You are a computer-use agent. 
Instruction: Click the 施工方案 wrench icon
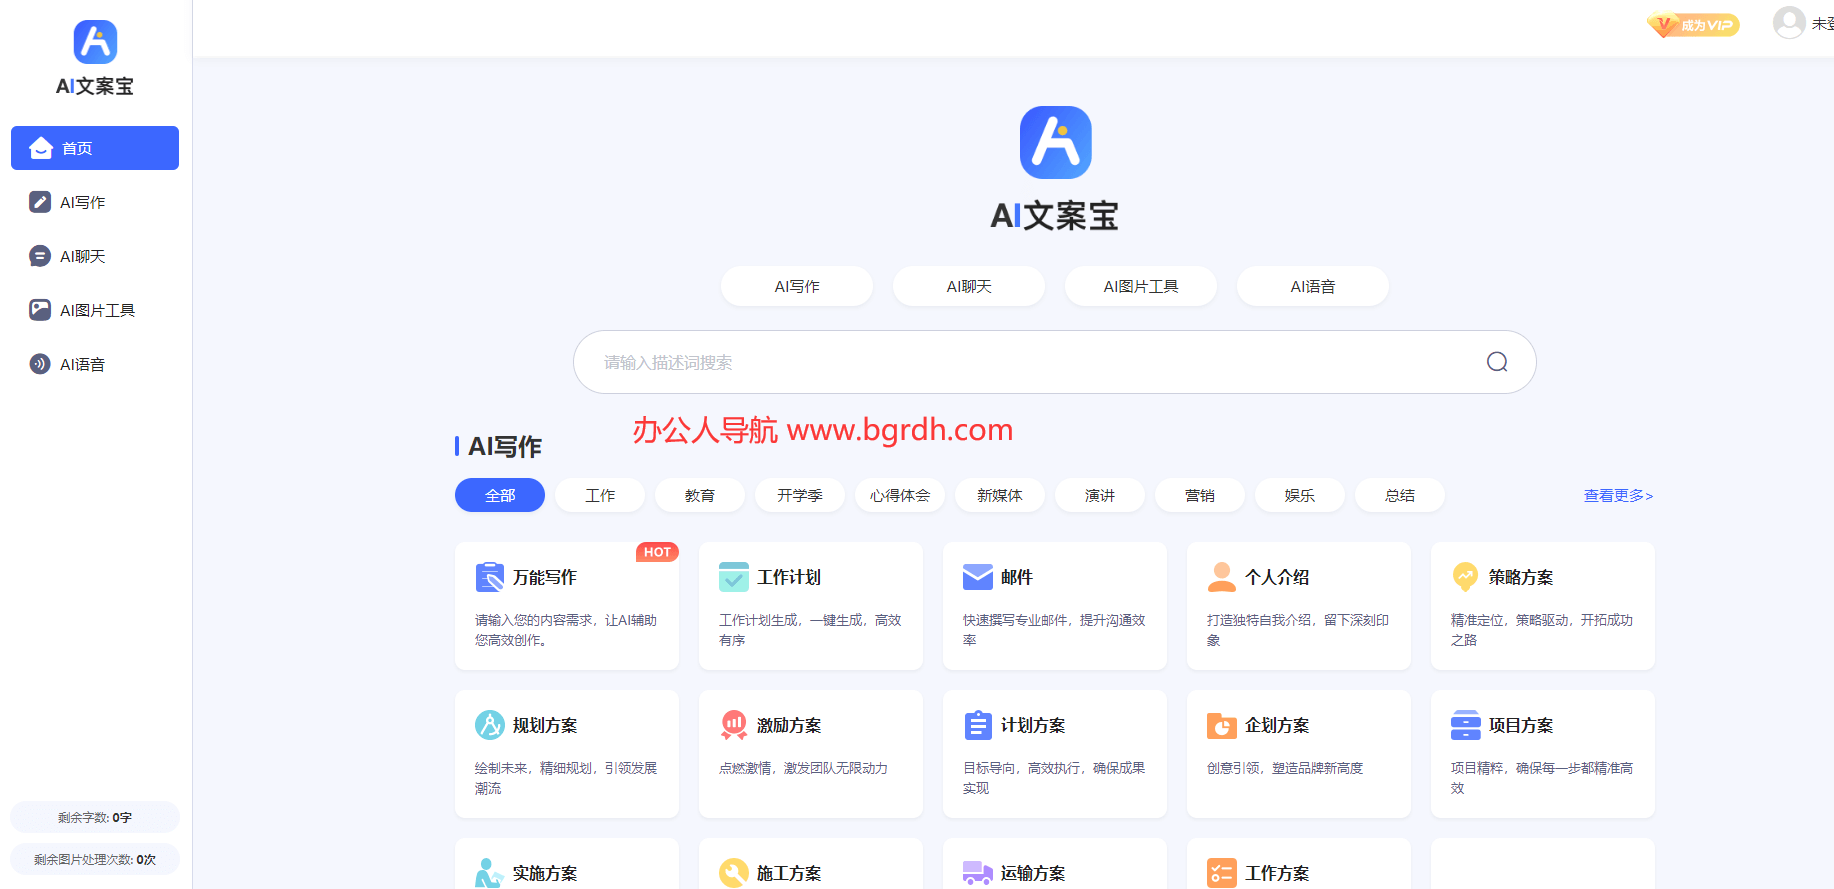734,873
